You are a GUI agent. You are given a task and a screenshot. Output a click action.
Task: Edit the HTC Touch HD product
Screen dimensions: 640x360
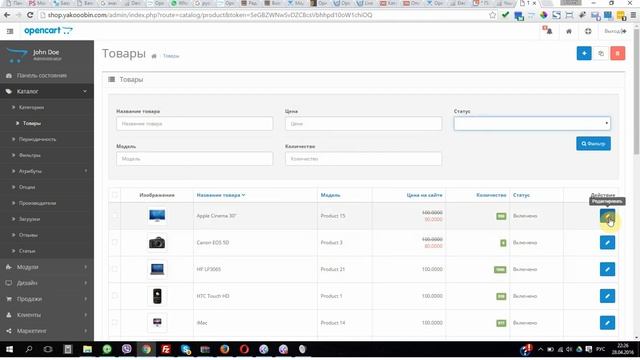[x=607, y=296]
